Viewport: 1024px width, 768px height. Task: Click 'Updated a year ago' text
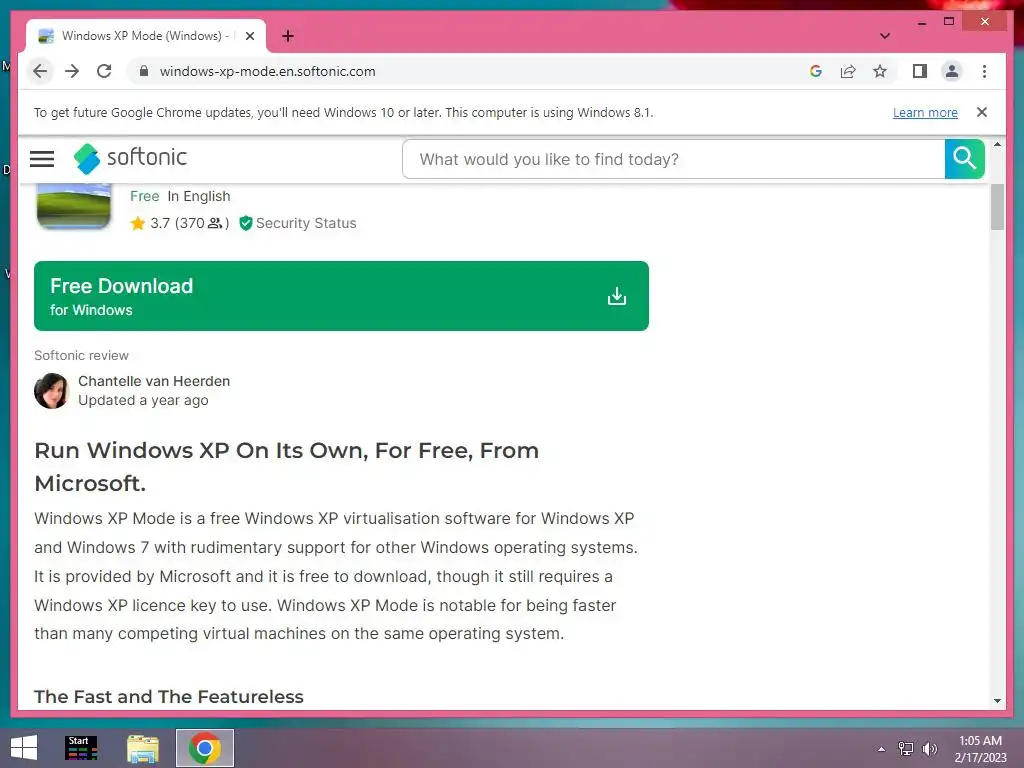pyautogui.click(x=143, y=400)
